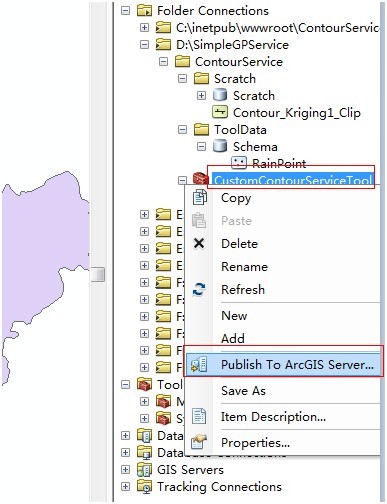Viewport: 387px width, 504px height.
Task: Select the ToolData folder label
Action: pyautogui.click(x=240, y=130)
